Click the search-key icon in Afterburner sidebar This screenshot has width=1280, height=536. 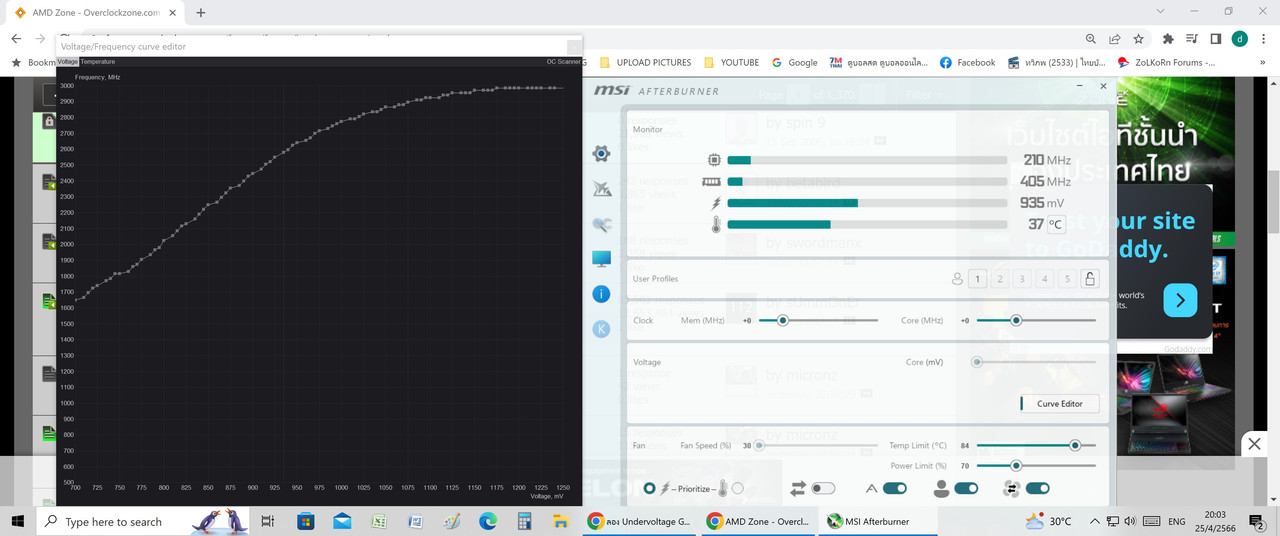(601, 225)
